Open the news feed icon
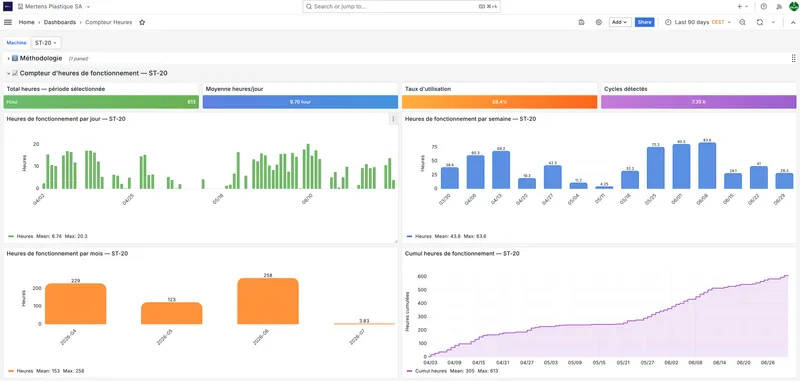Screen dimensions: 800x381 tap(779, 7)
